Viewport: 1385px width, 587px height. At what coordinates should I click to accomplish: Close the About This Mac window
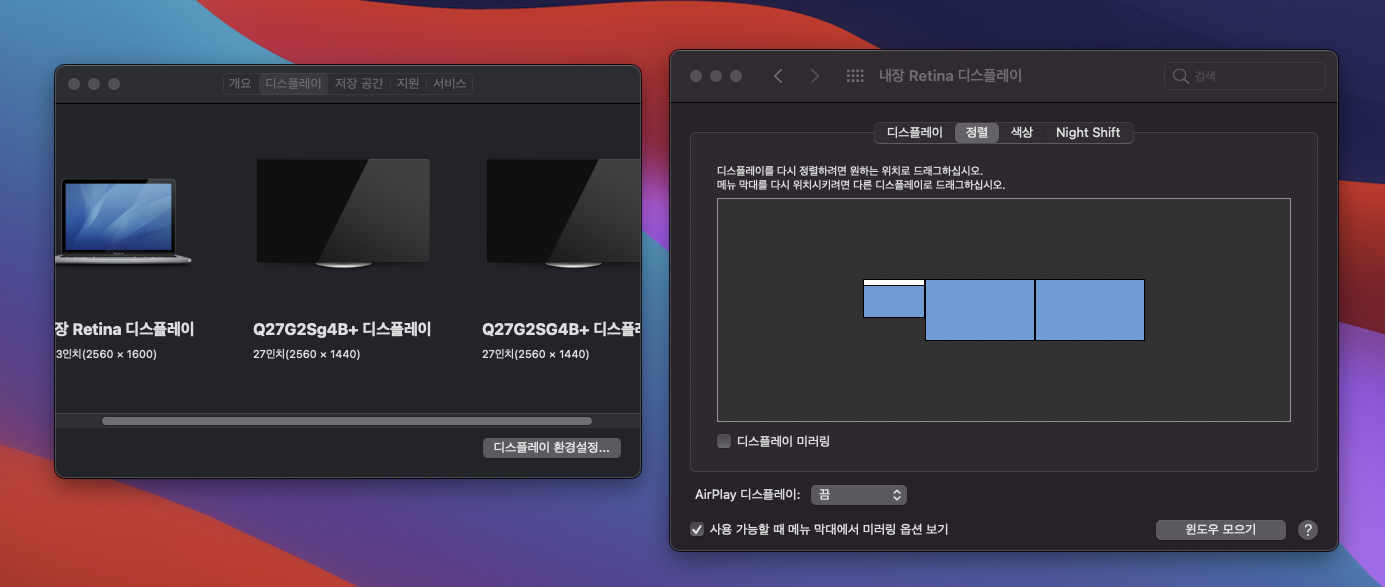74,84
